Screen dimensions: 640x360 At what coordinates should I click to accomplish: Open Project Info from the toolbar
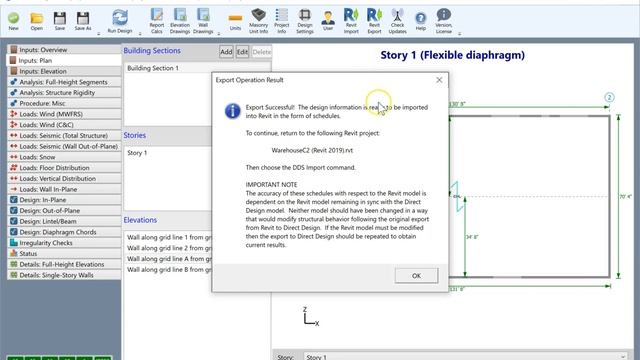pos(281,21)
